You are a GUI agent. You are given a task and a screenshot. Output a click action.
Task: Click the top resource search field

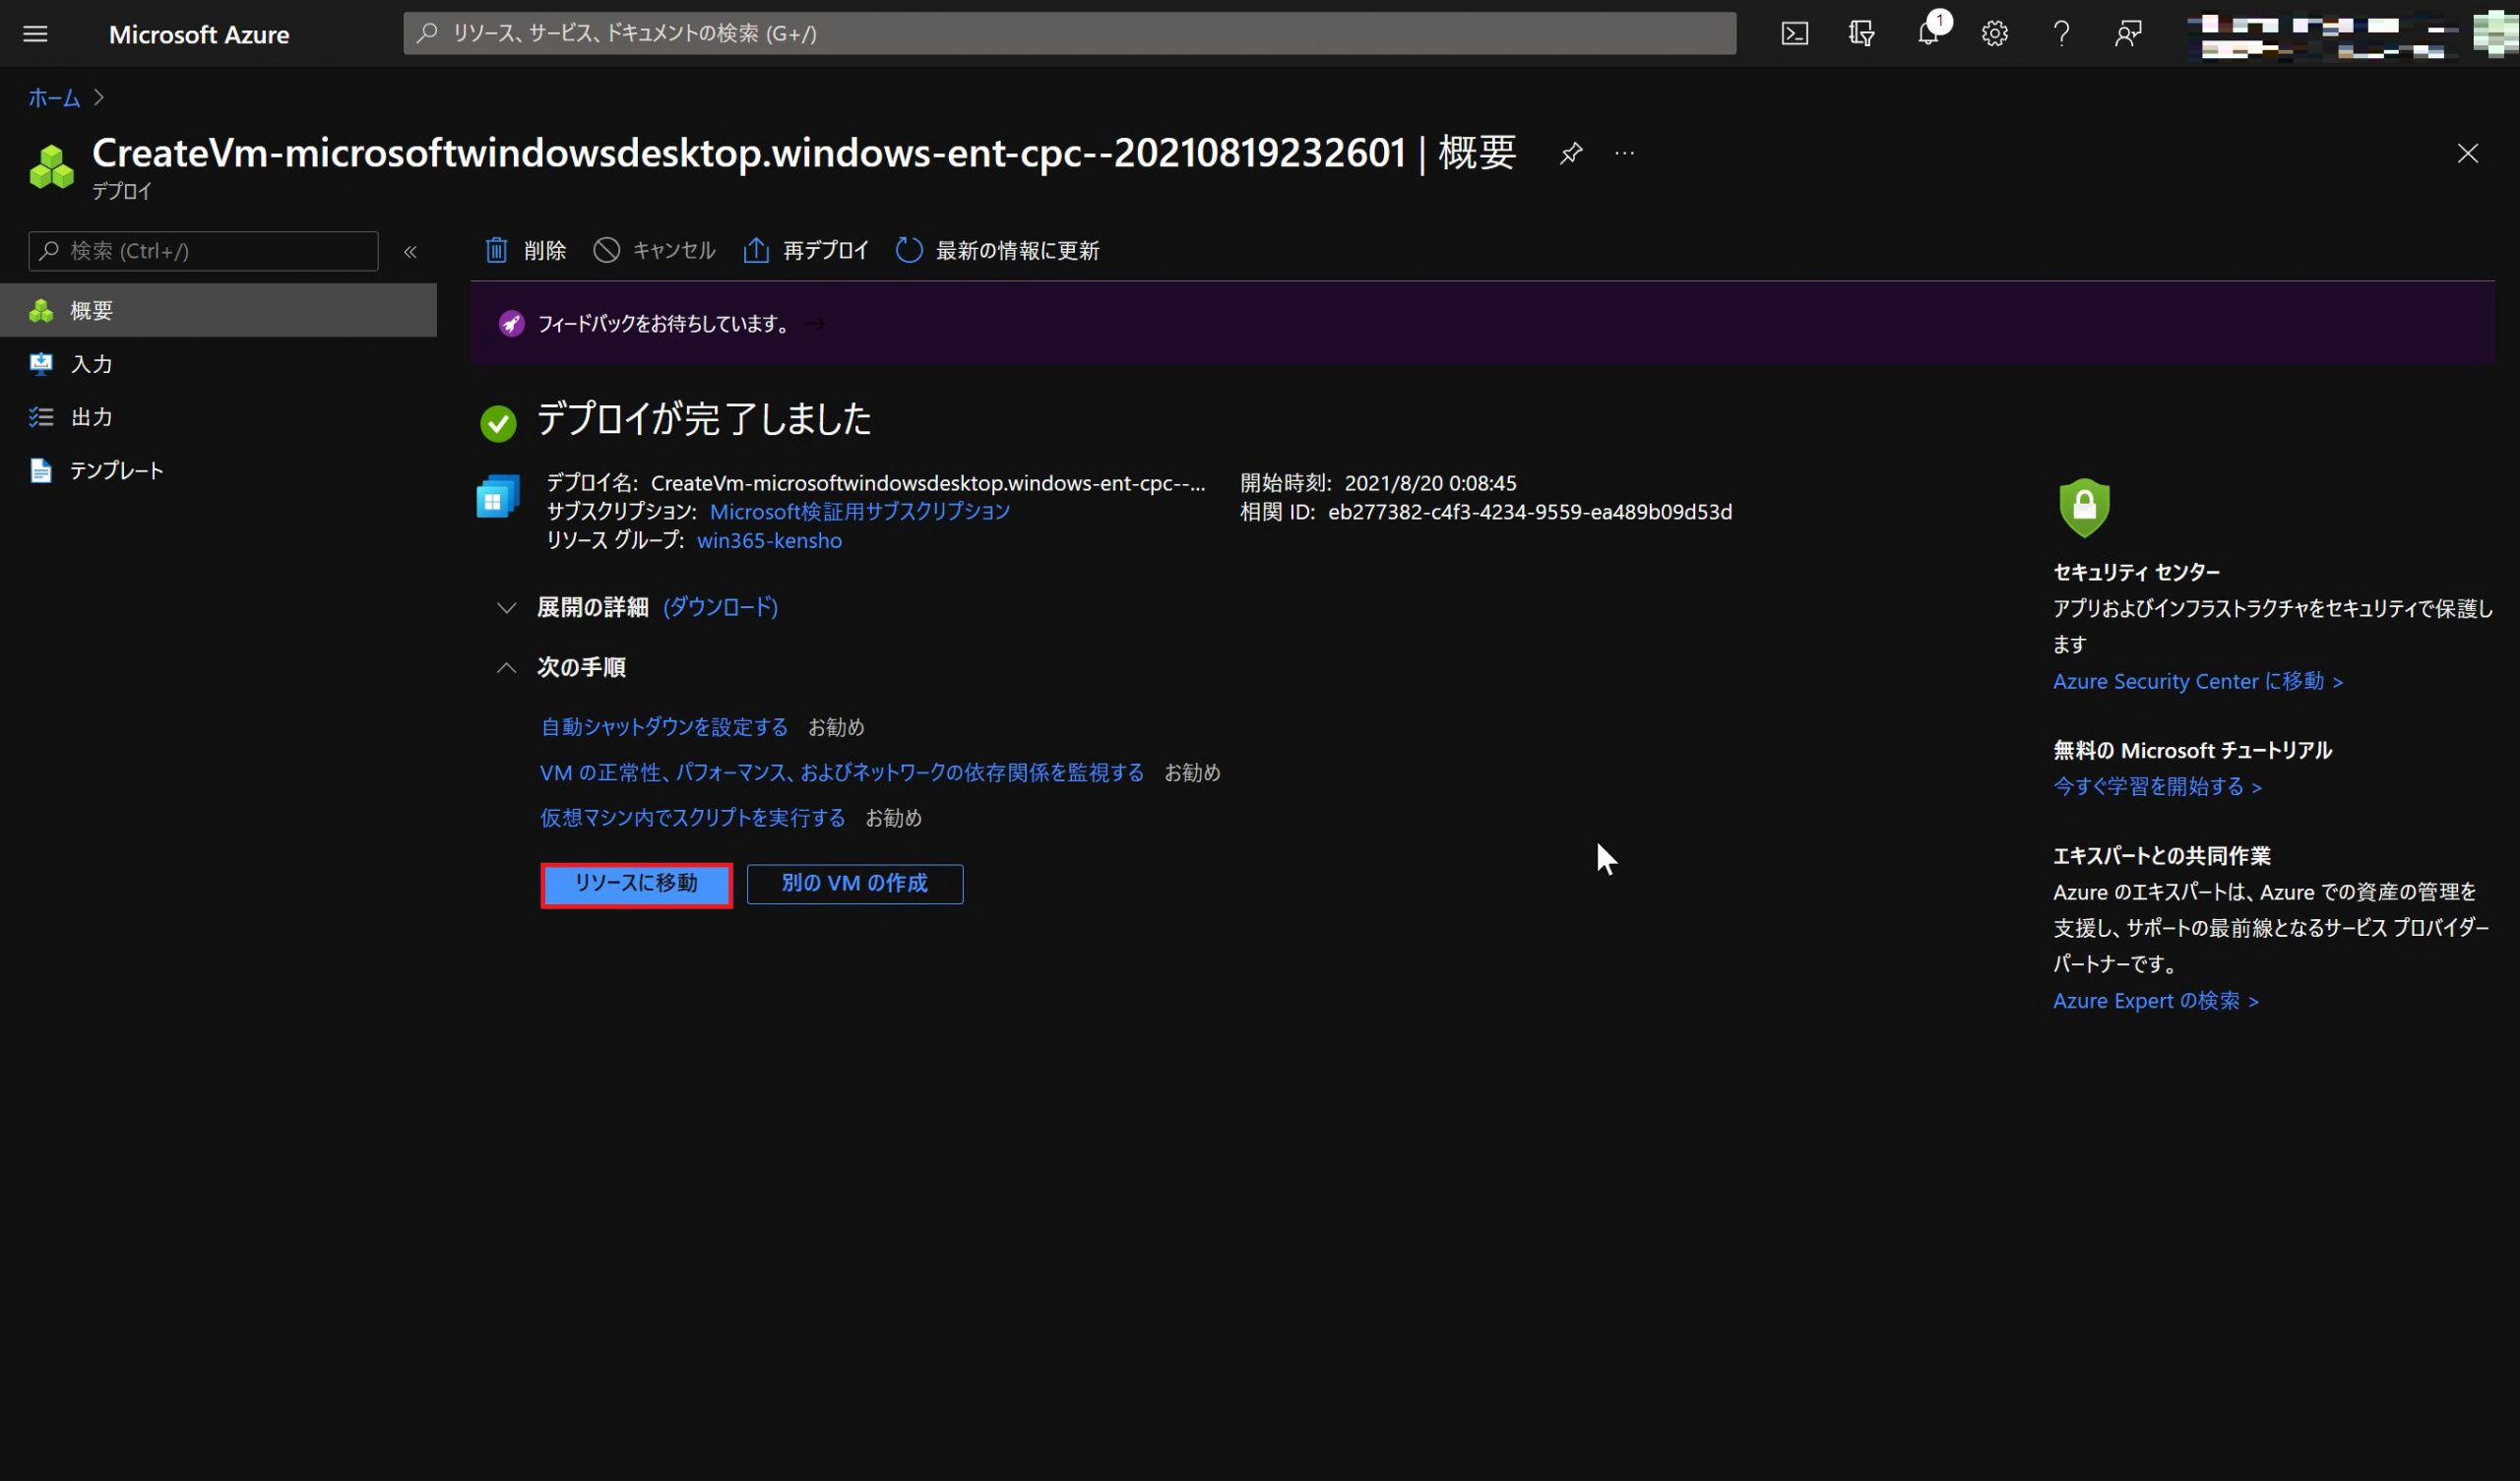tap(1068, 34)
